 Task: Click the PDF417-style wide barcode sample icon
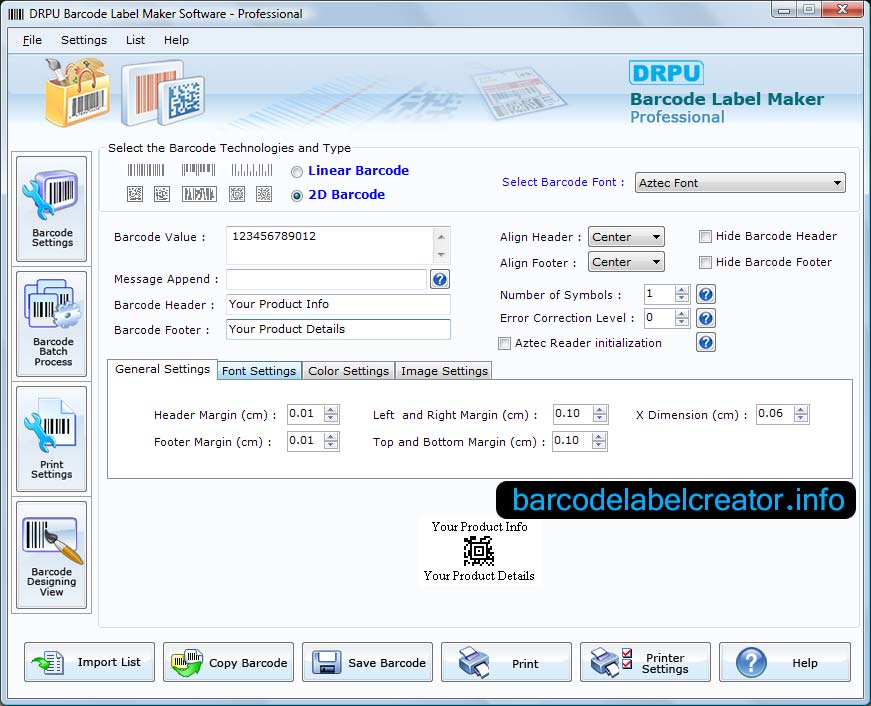pyautogui.click(x=199, y=194)
